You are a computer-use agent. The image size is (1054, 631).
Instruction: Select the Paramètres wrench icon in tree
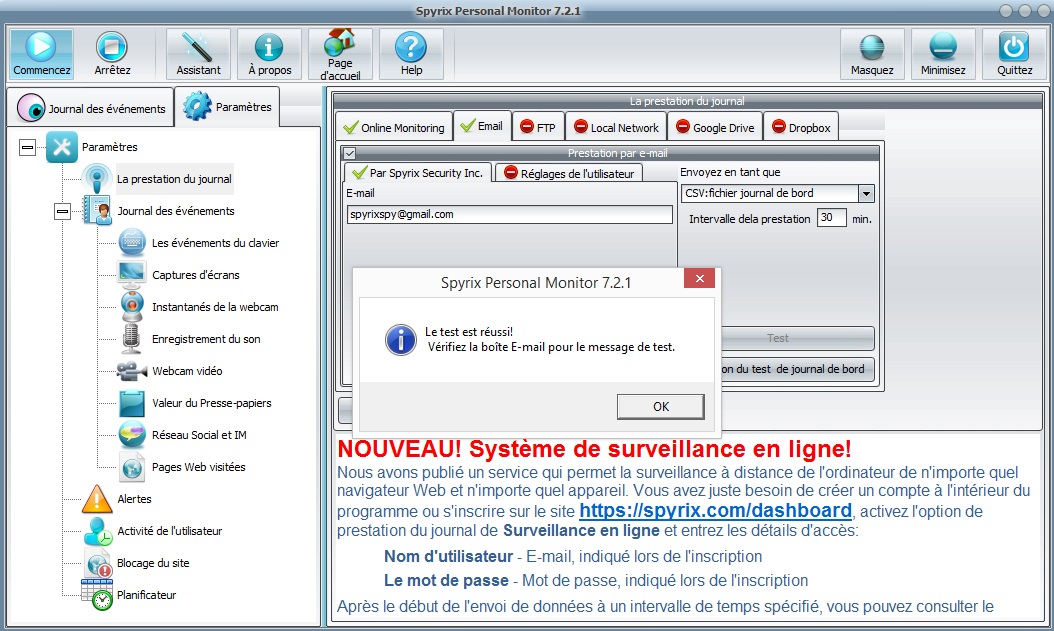(x=62, y=146)
